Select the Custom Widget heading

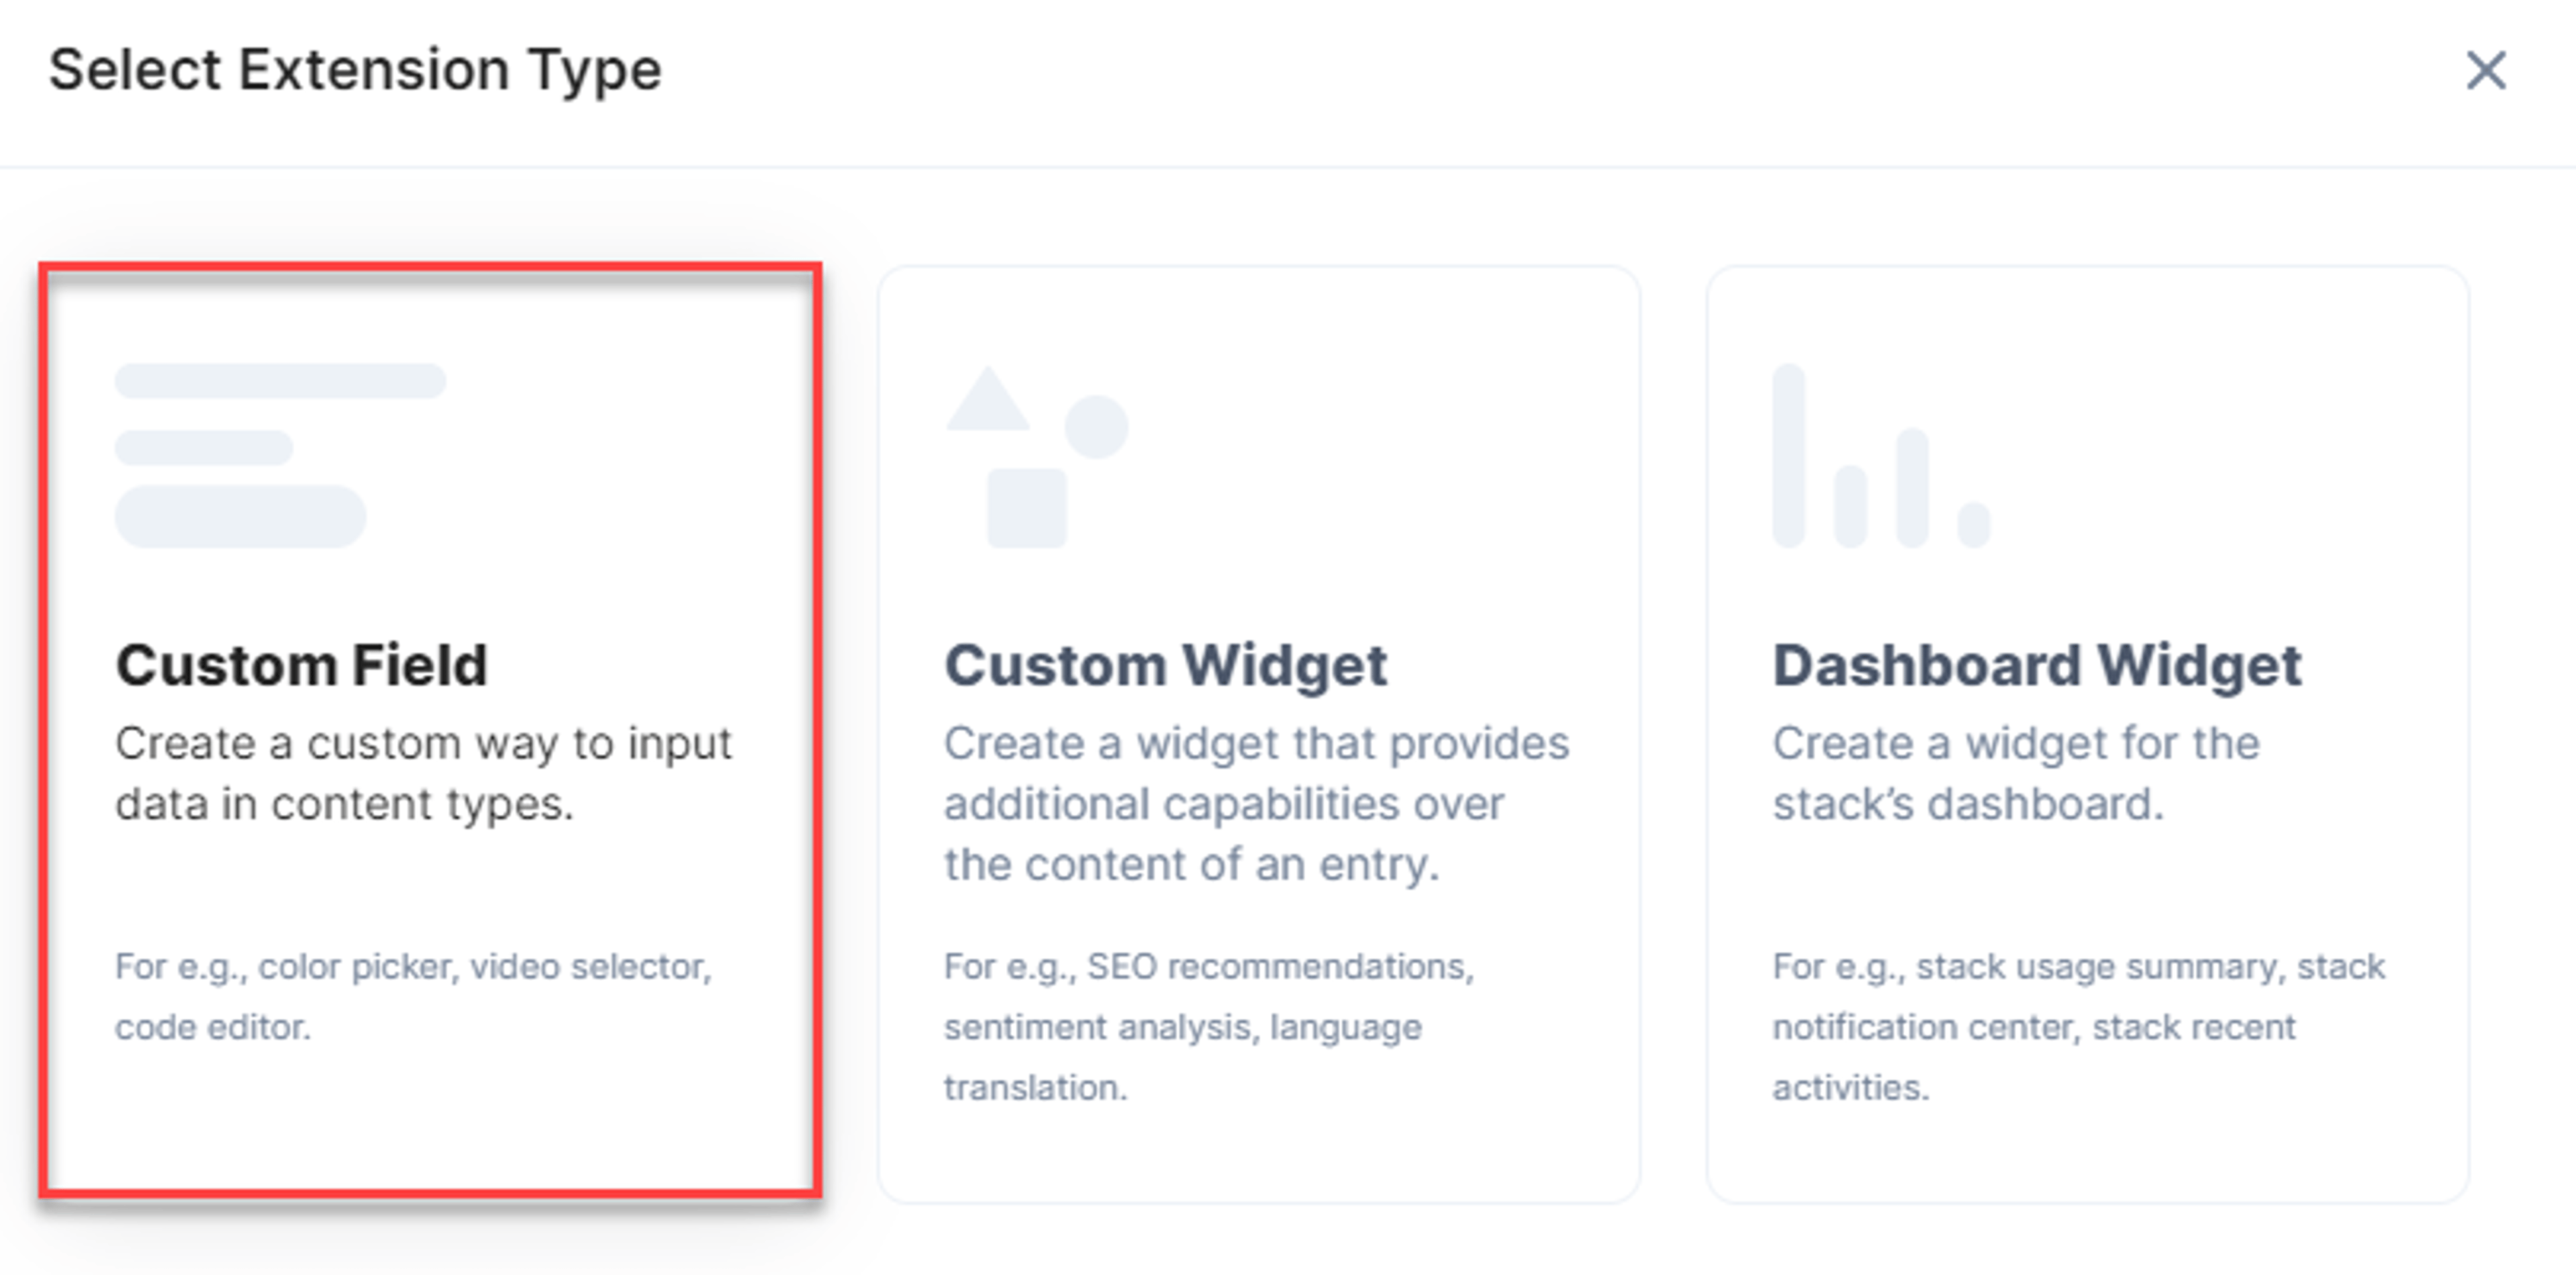1166,666
